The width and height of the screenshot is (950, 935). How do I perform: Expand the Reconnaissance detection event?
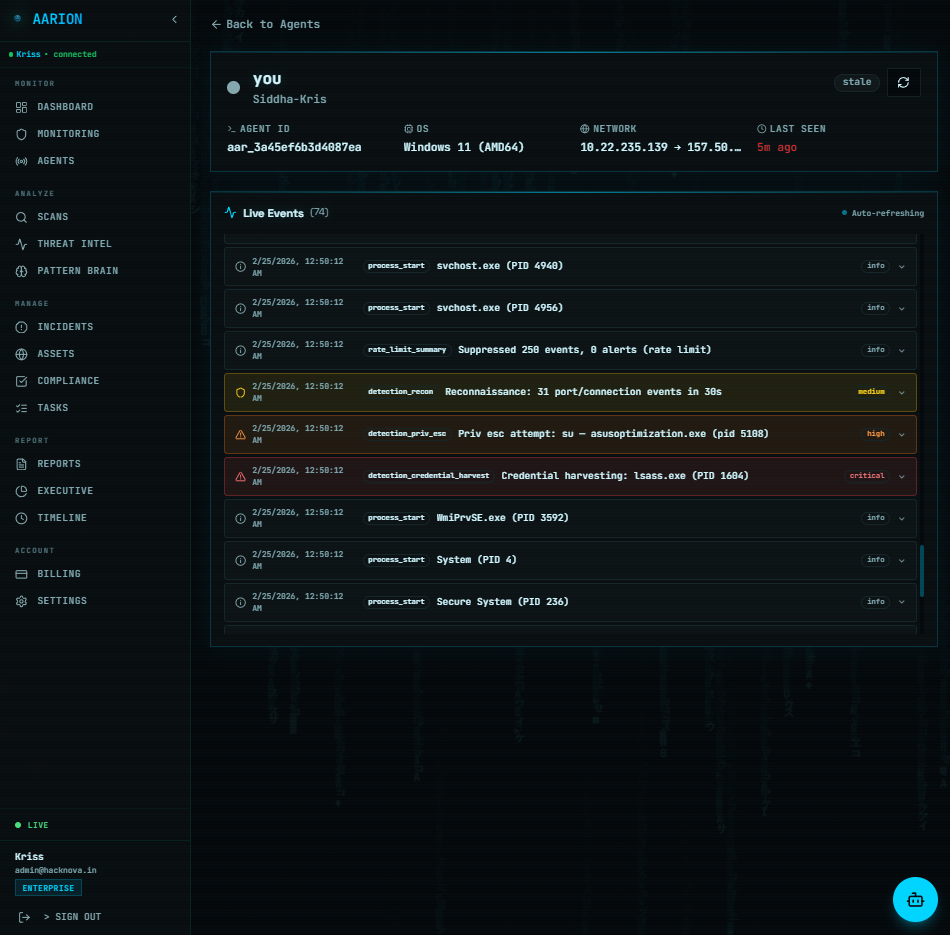pyautogui.click(x=902, y=393)
